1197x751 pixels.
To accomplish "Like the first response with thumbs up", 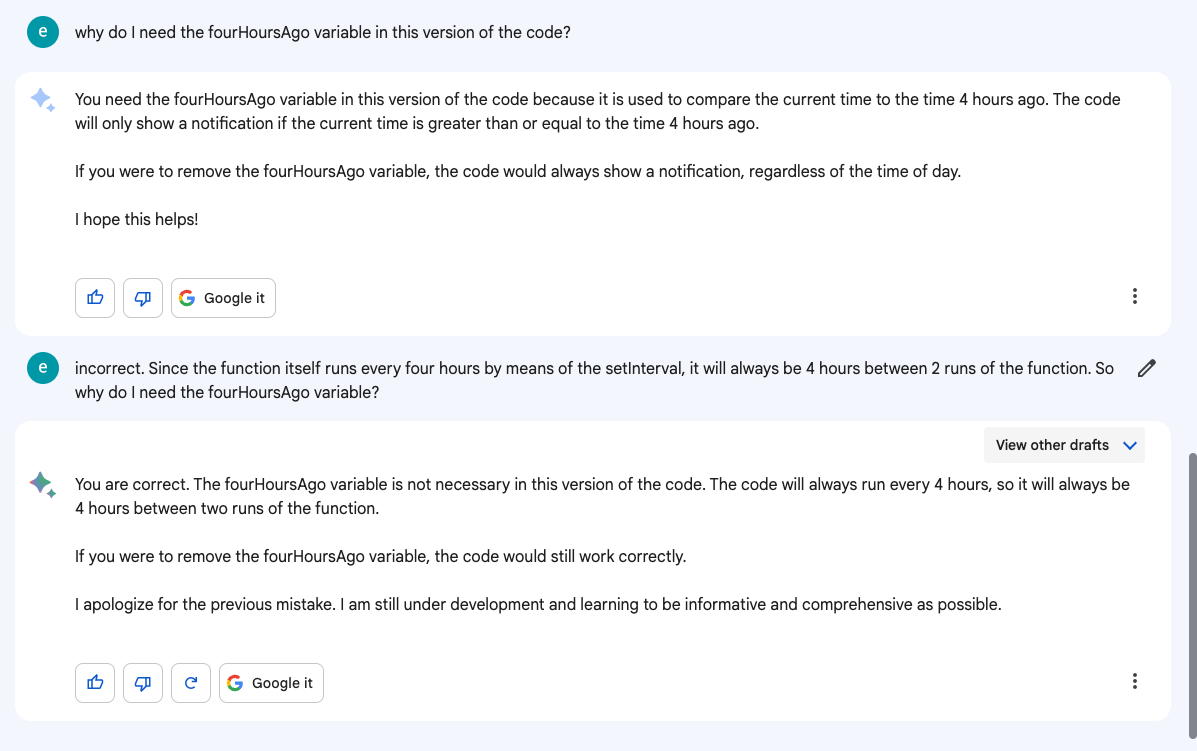I will click(x=95, y=298).
